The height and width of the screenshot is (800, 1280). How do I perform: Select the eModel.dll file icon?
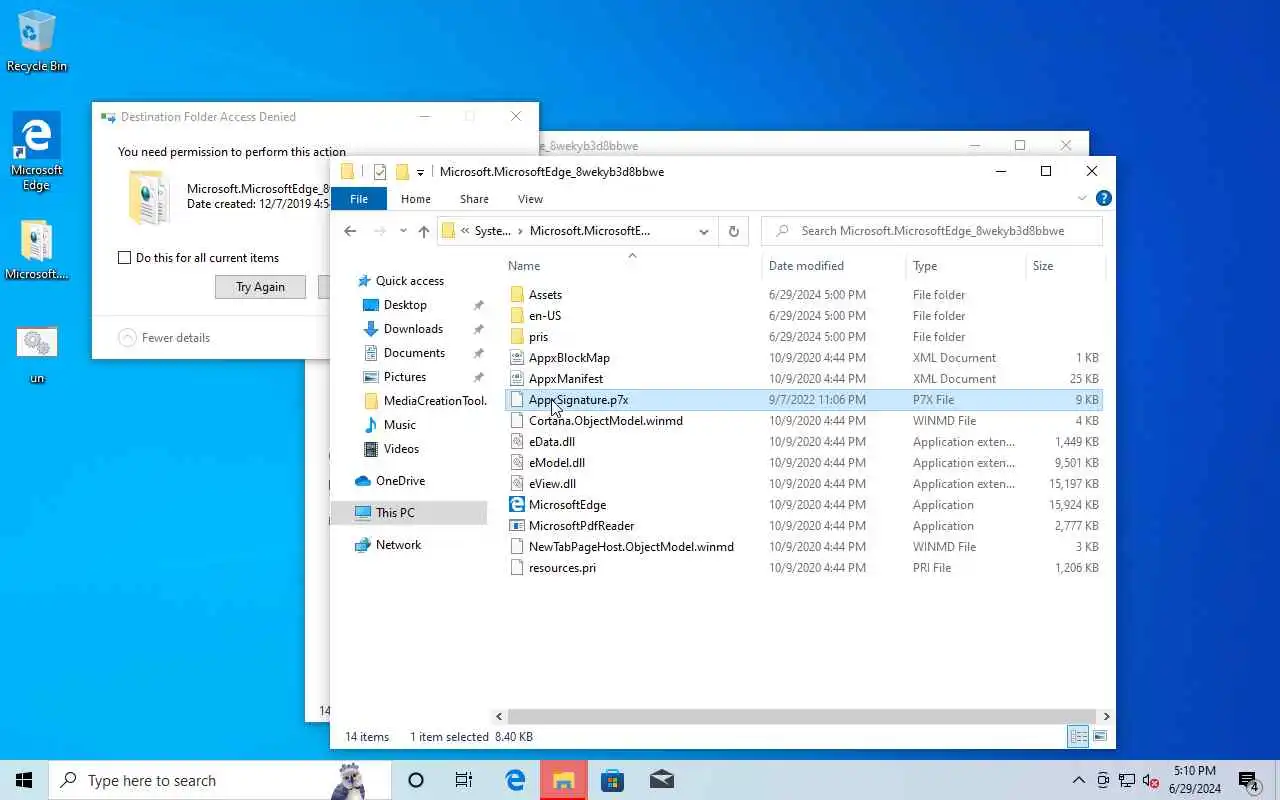[517, 463]
